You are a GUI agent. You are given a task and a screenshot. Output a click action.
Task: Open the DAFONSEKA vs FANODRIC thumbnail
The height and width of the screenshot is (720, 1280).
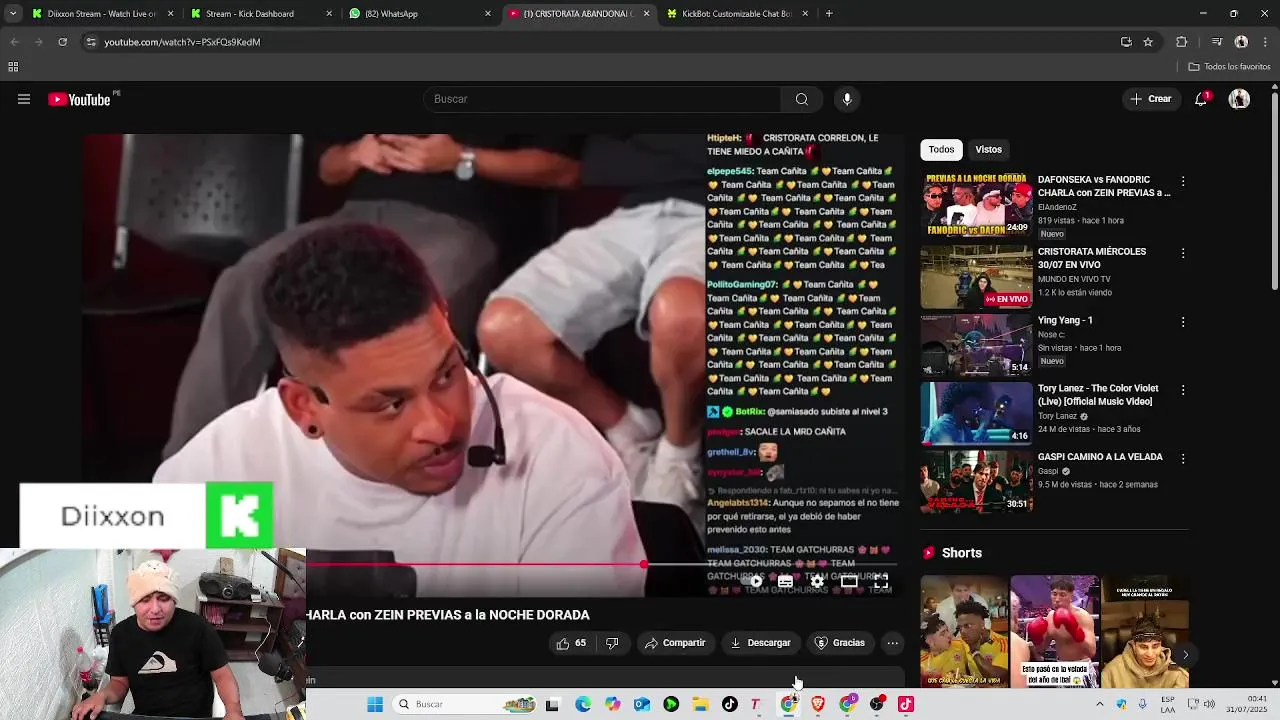(976, 206)
